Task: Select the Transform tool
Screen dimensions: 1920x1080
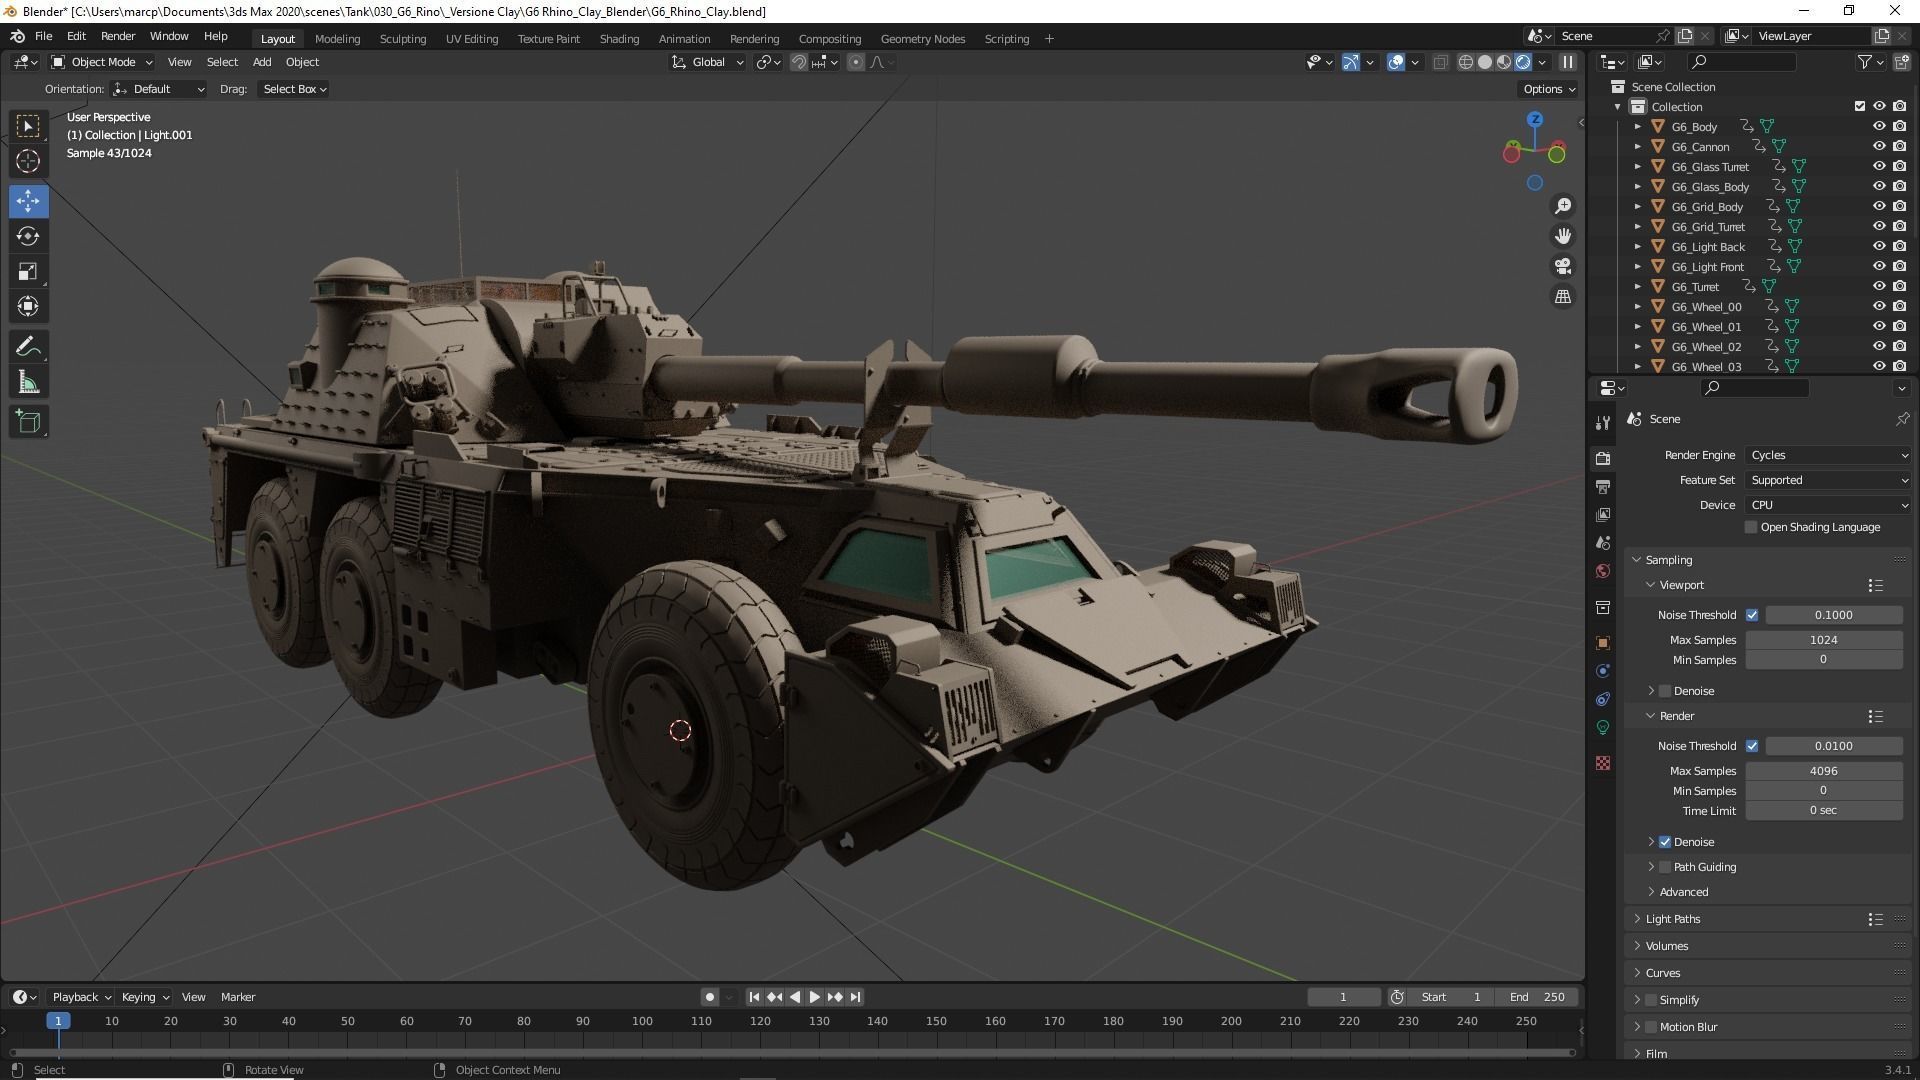Action: tap(28, 306)
